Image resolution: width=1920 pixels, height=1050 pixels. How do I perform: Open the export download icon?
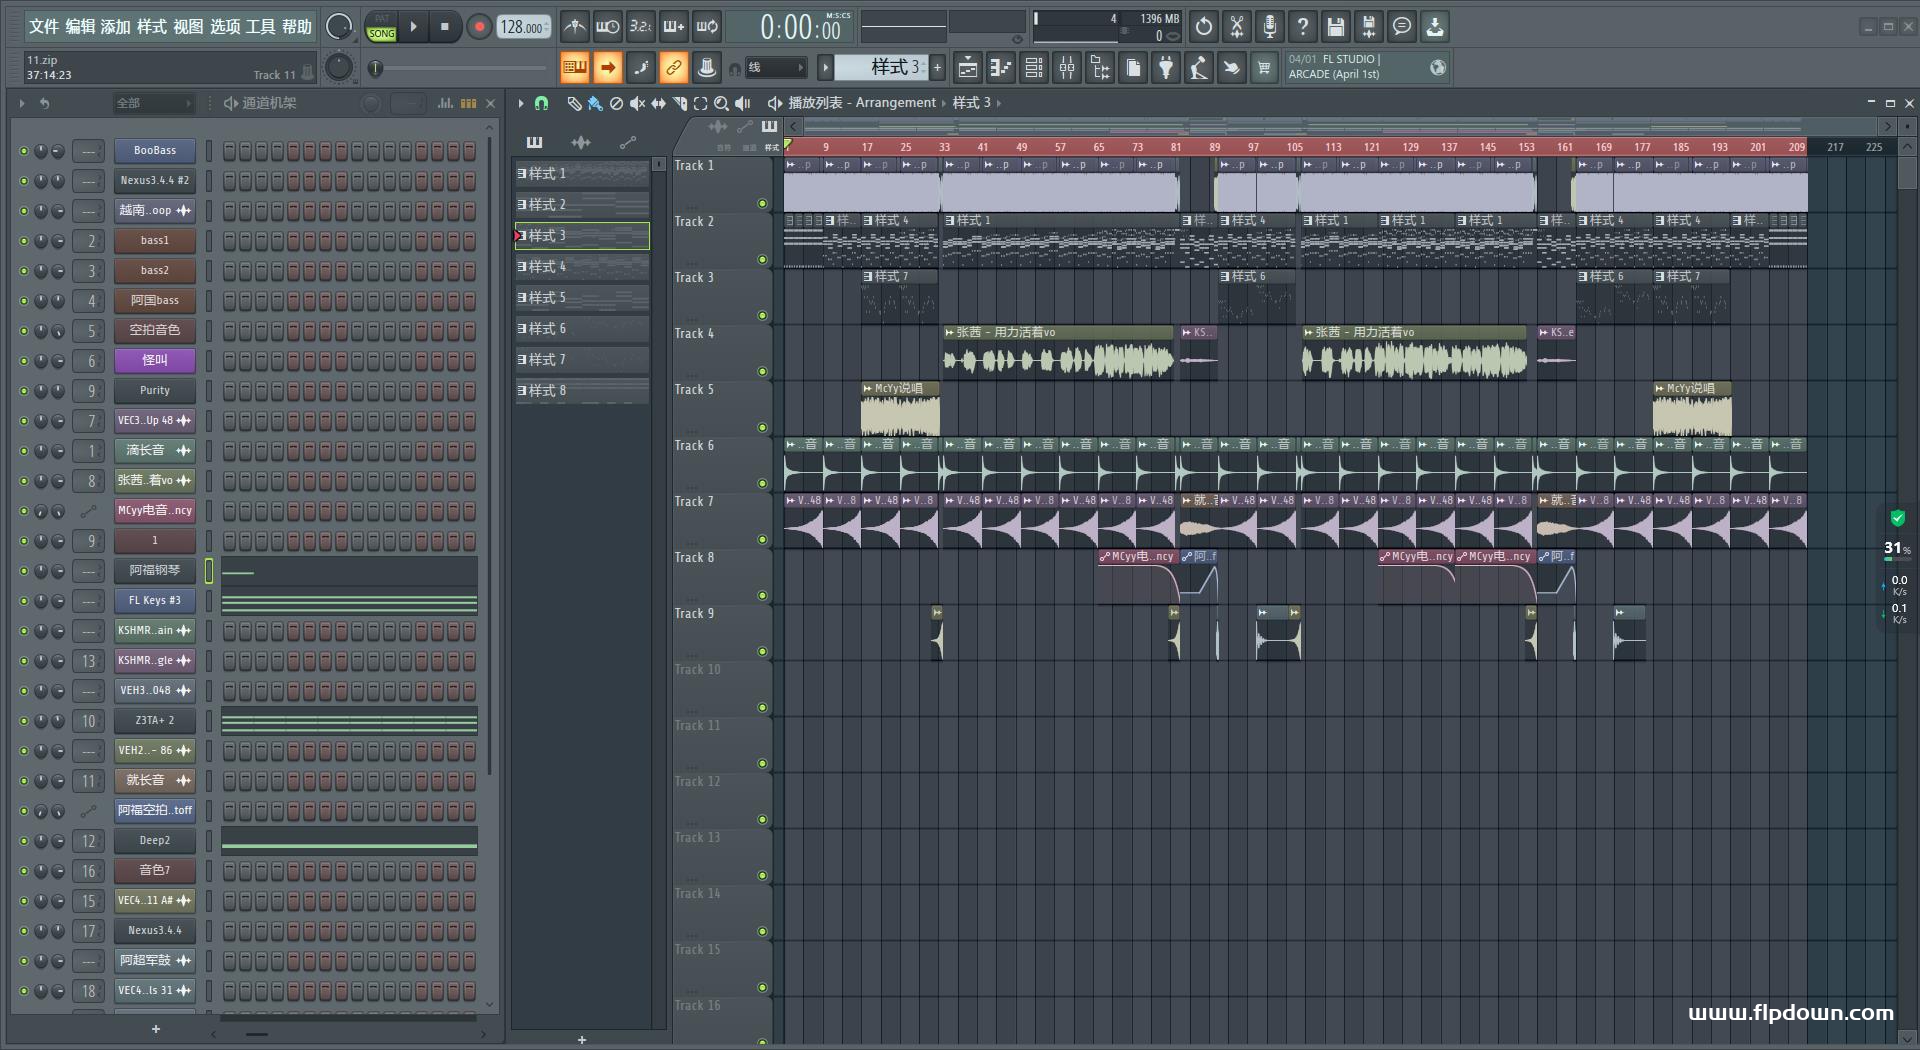(x=1435, y=27)
